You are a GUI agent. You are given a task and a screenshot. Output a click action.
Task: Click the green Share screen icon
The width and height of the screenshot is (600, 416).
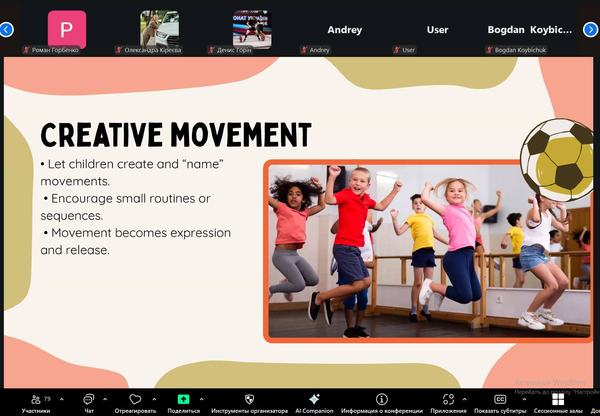[183, 398]
